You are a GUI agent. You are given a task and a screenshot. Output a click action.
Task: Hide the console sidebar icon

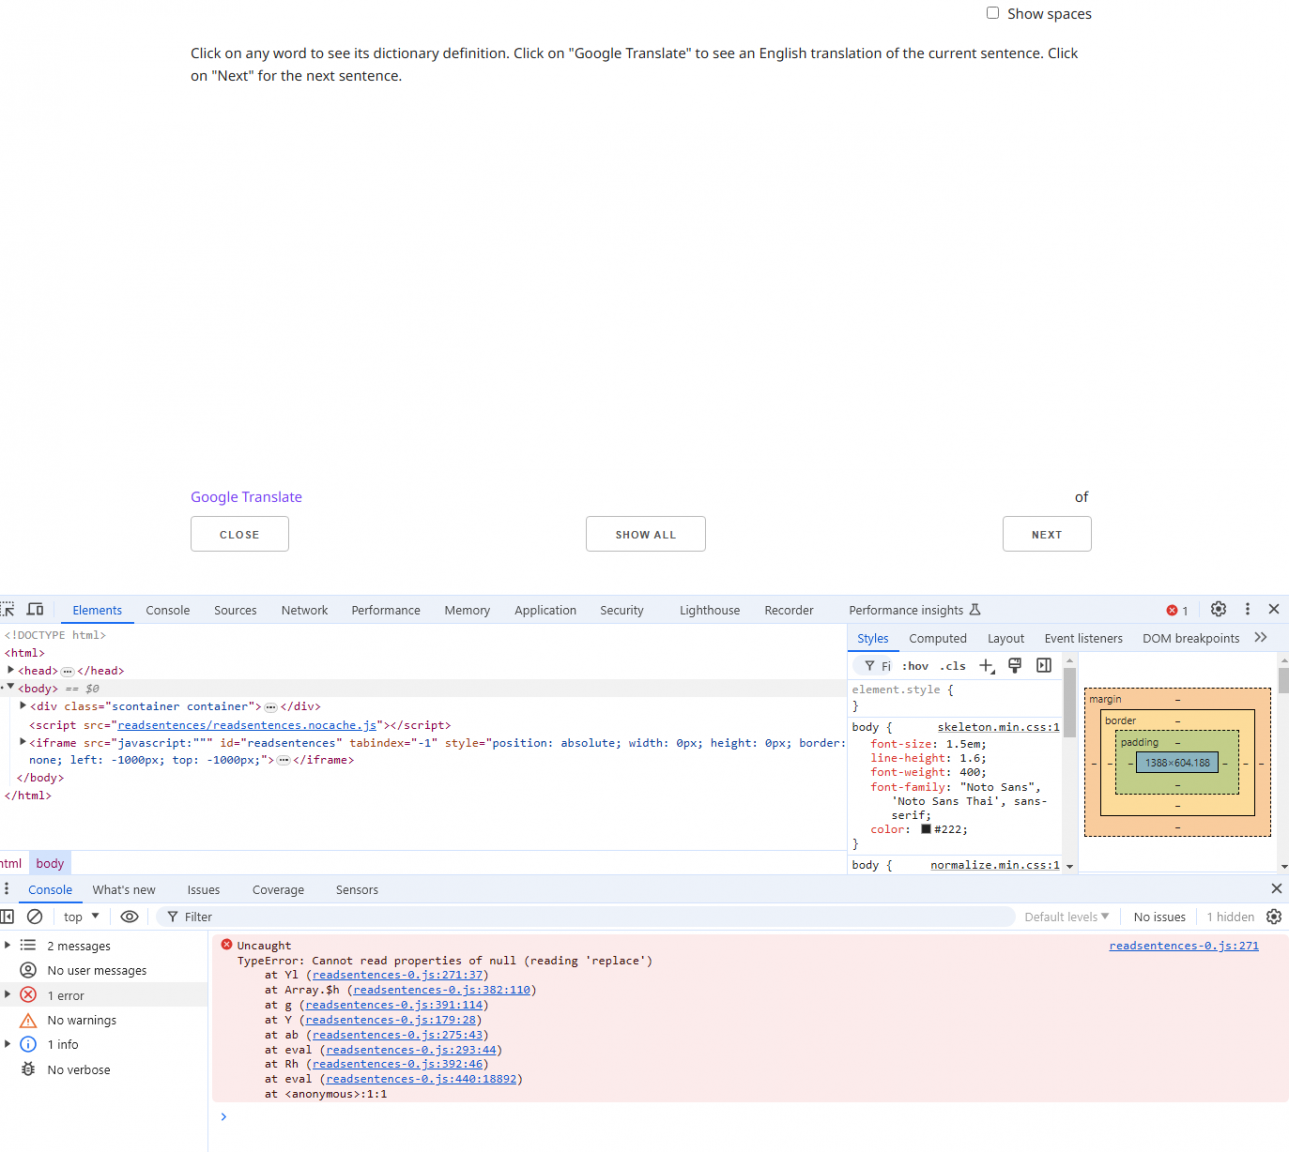tap(7, 916)
